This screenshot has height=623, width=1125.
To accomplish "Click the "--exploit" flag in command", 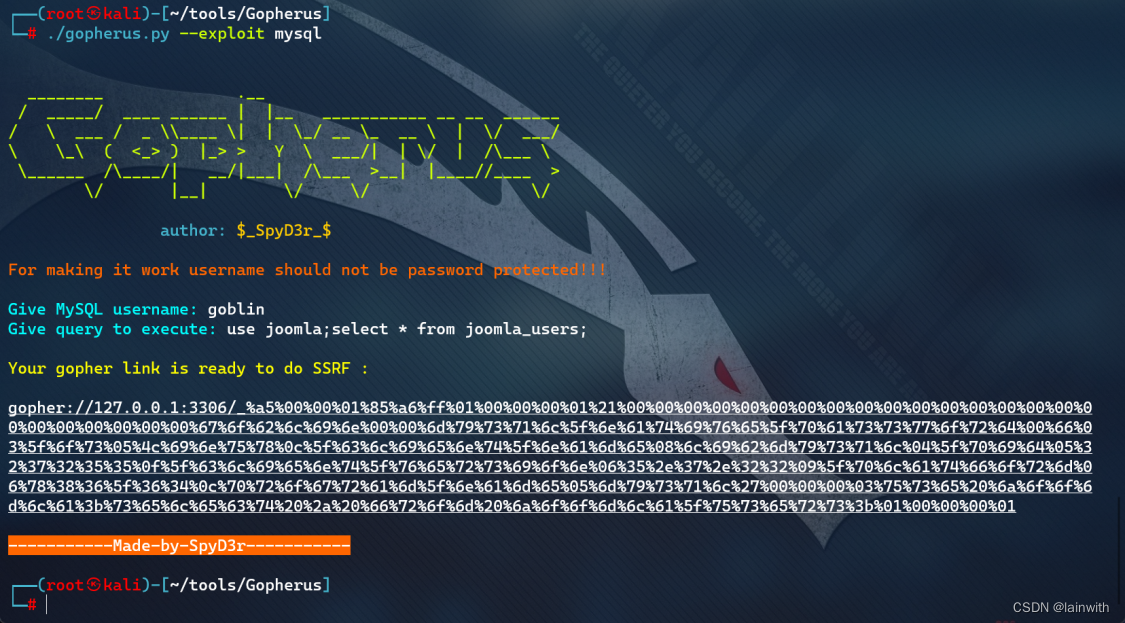I will pos(222,34).
